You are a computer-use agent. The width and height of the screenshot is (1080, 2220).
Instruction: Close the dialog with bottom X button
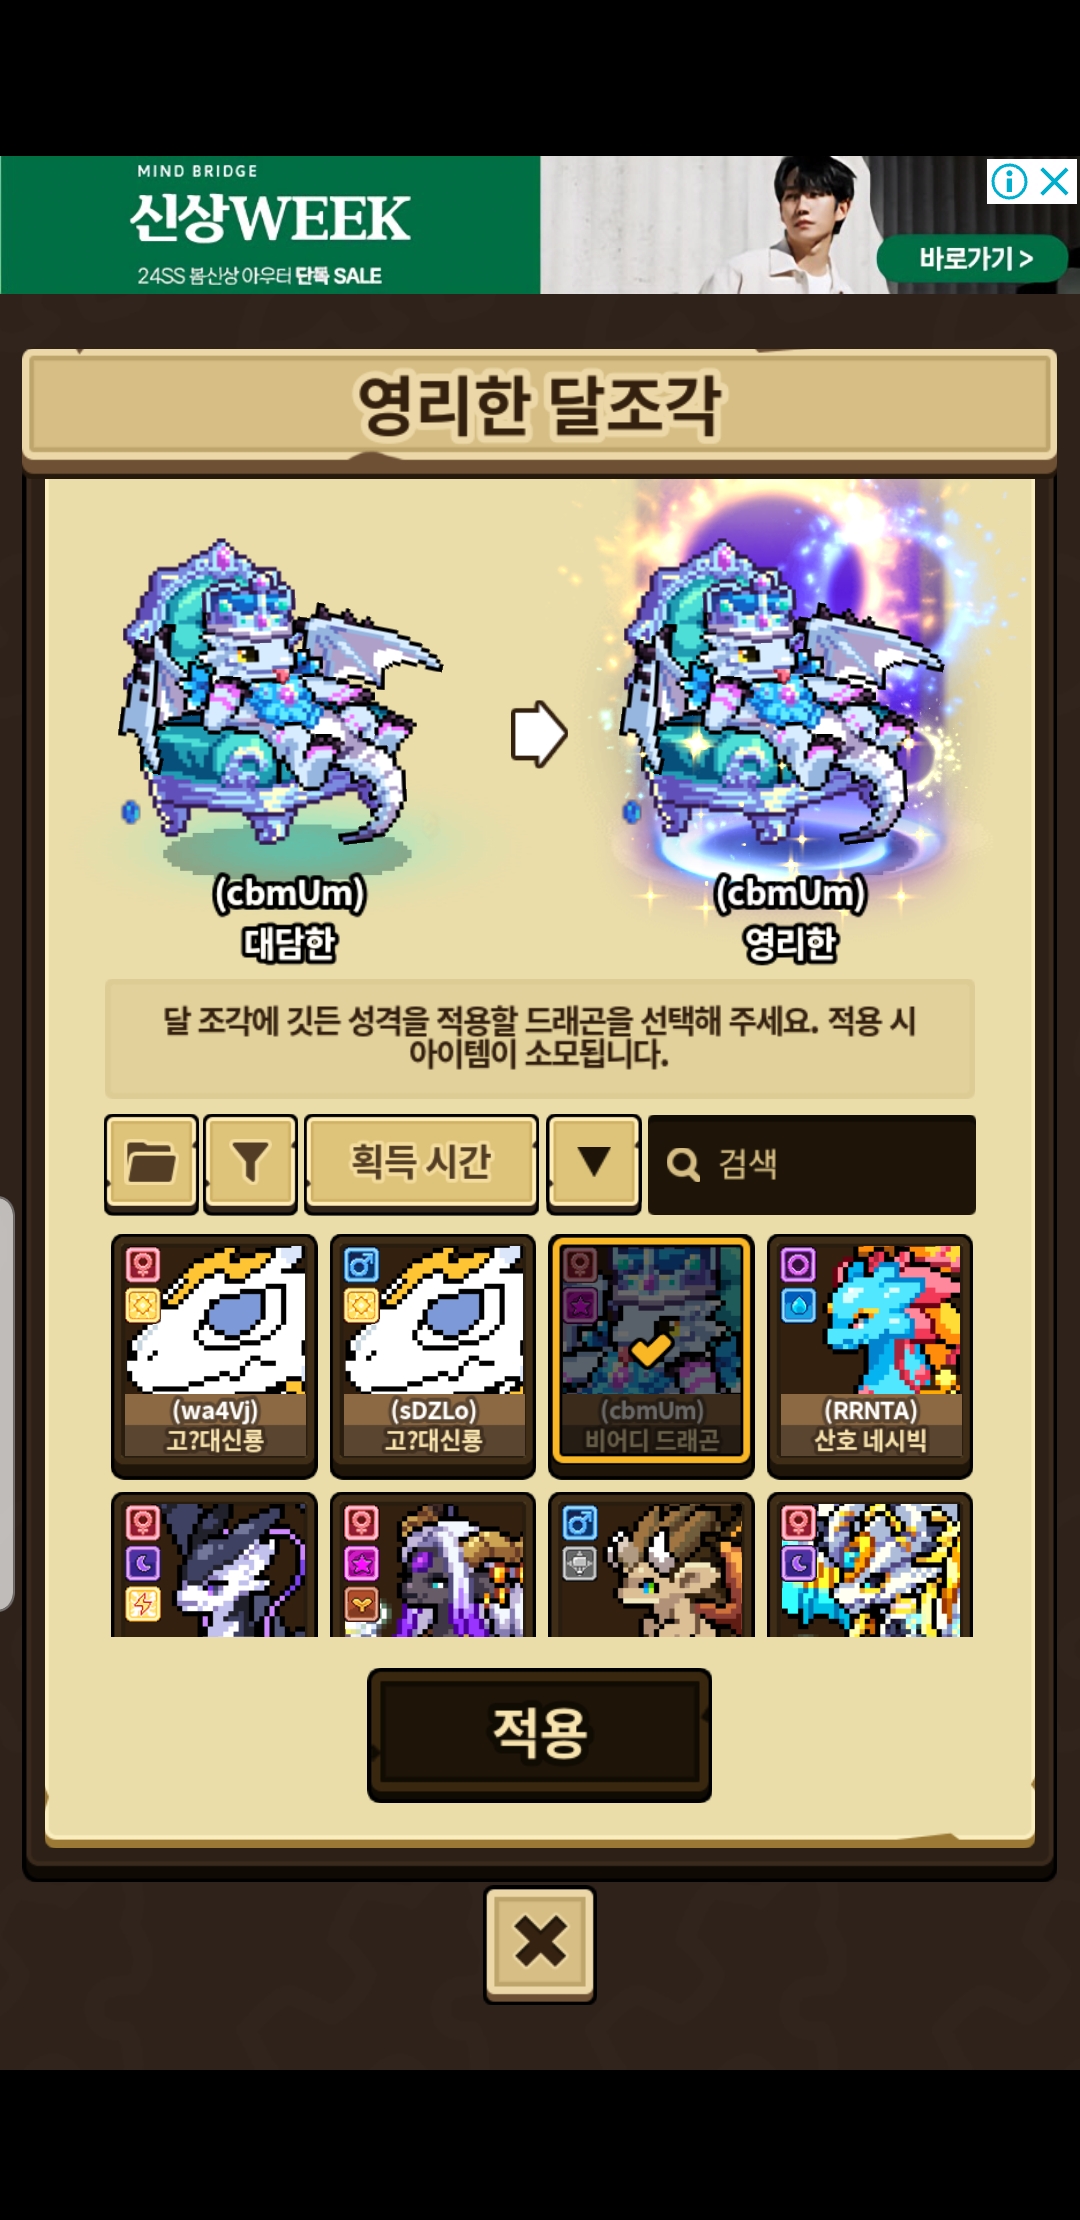tap(540, 1944)
